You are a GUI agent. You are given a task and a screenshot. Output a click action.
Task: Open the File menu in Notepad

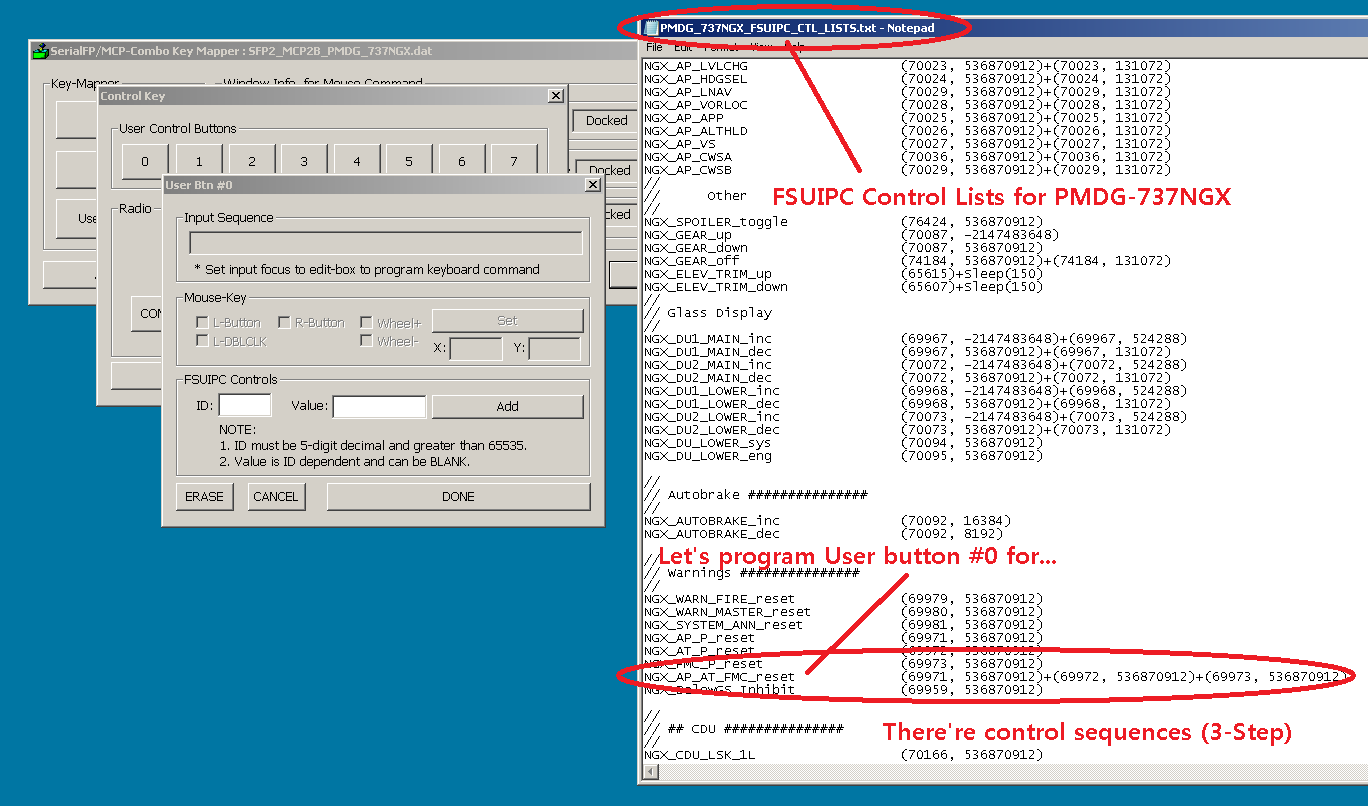click(x=654, y=47)
